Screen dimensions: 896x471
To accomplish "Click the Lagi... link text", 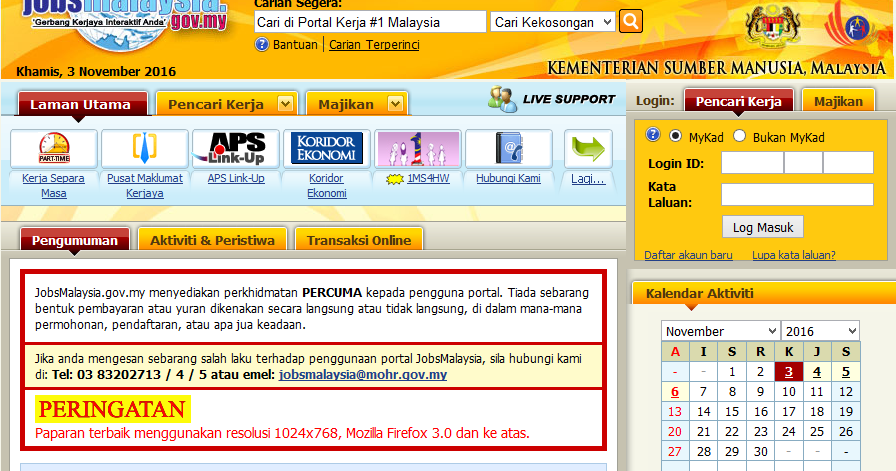I will click(x=588, y=179).
